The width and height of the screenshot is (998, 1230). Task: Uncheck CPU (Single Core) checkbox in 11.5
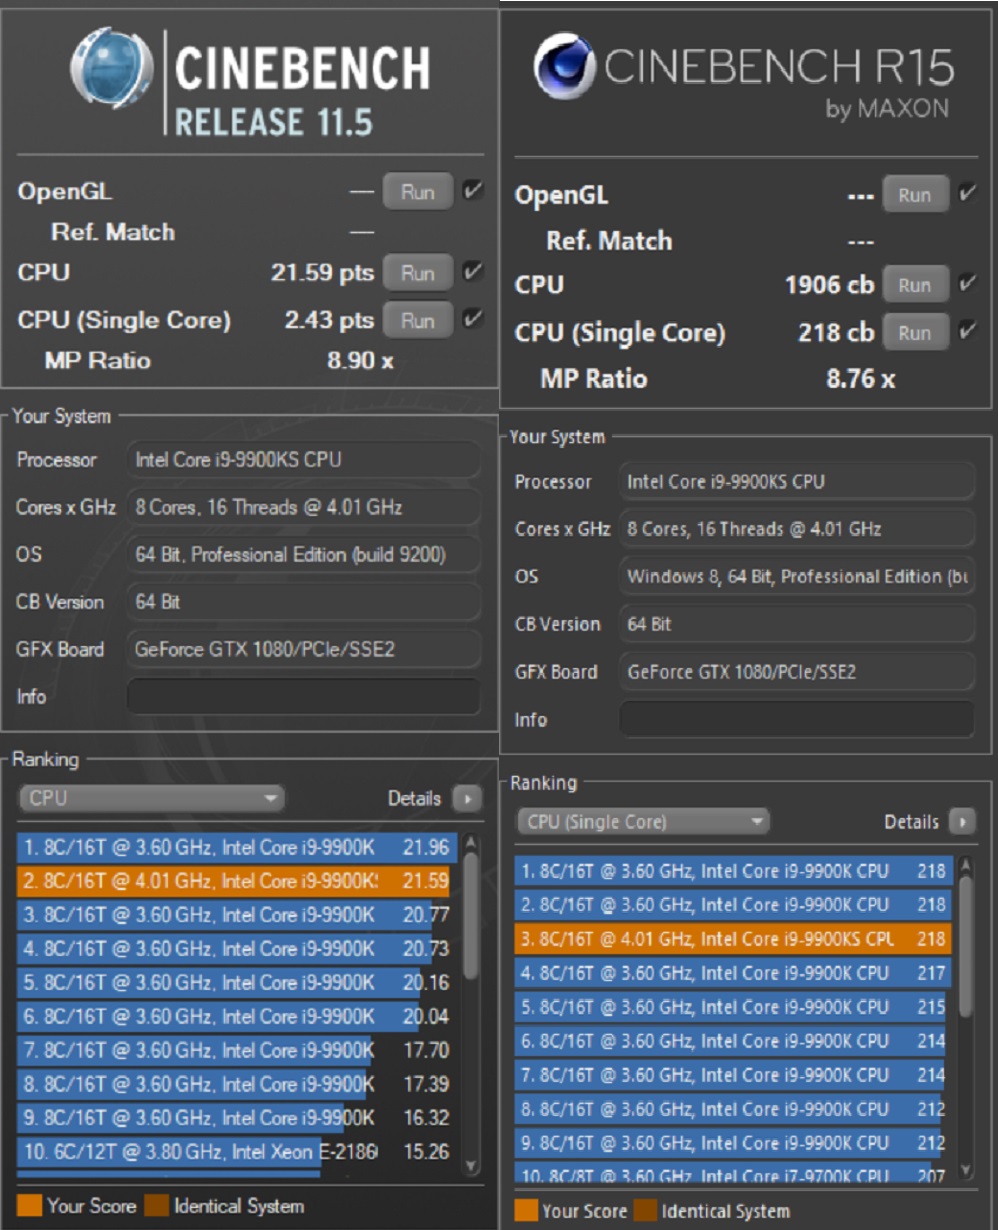click(x=473, y=319)
